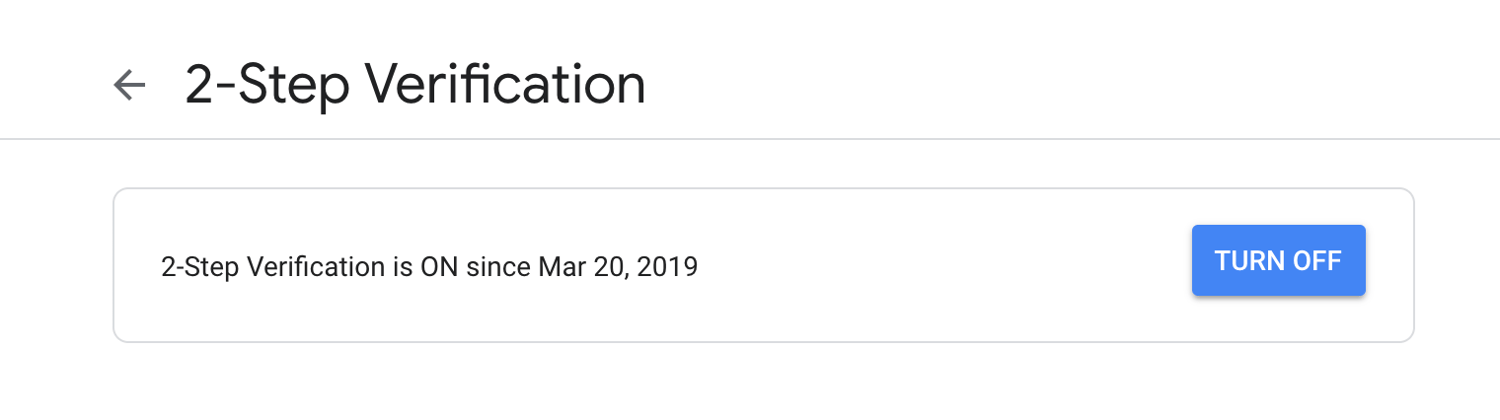The width and height of the screenshot is (1500, 420).
Task: Click the "2-Step Verification" page heading
Action: pyautogui.click(x=415, y=85)
